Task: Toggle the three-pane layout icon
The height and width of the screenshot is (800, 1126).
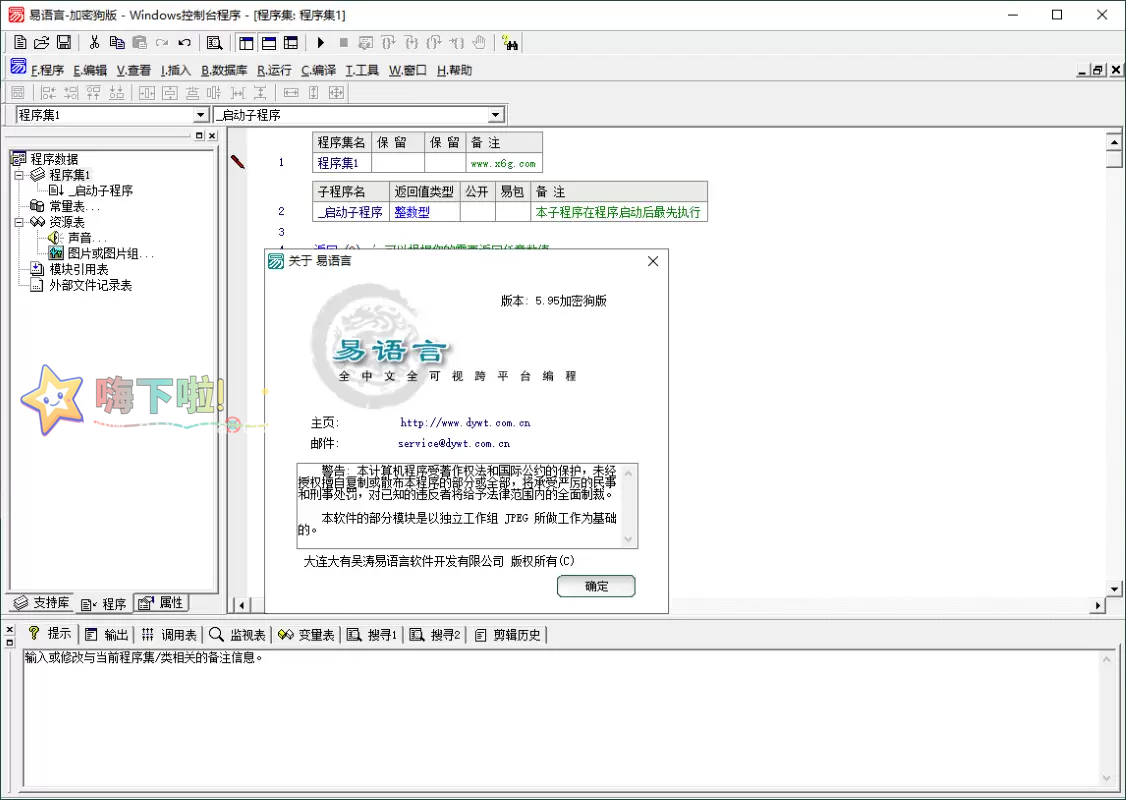Action: tap(290, 42)
